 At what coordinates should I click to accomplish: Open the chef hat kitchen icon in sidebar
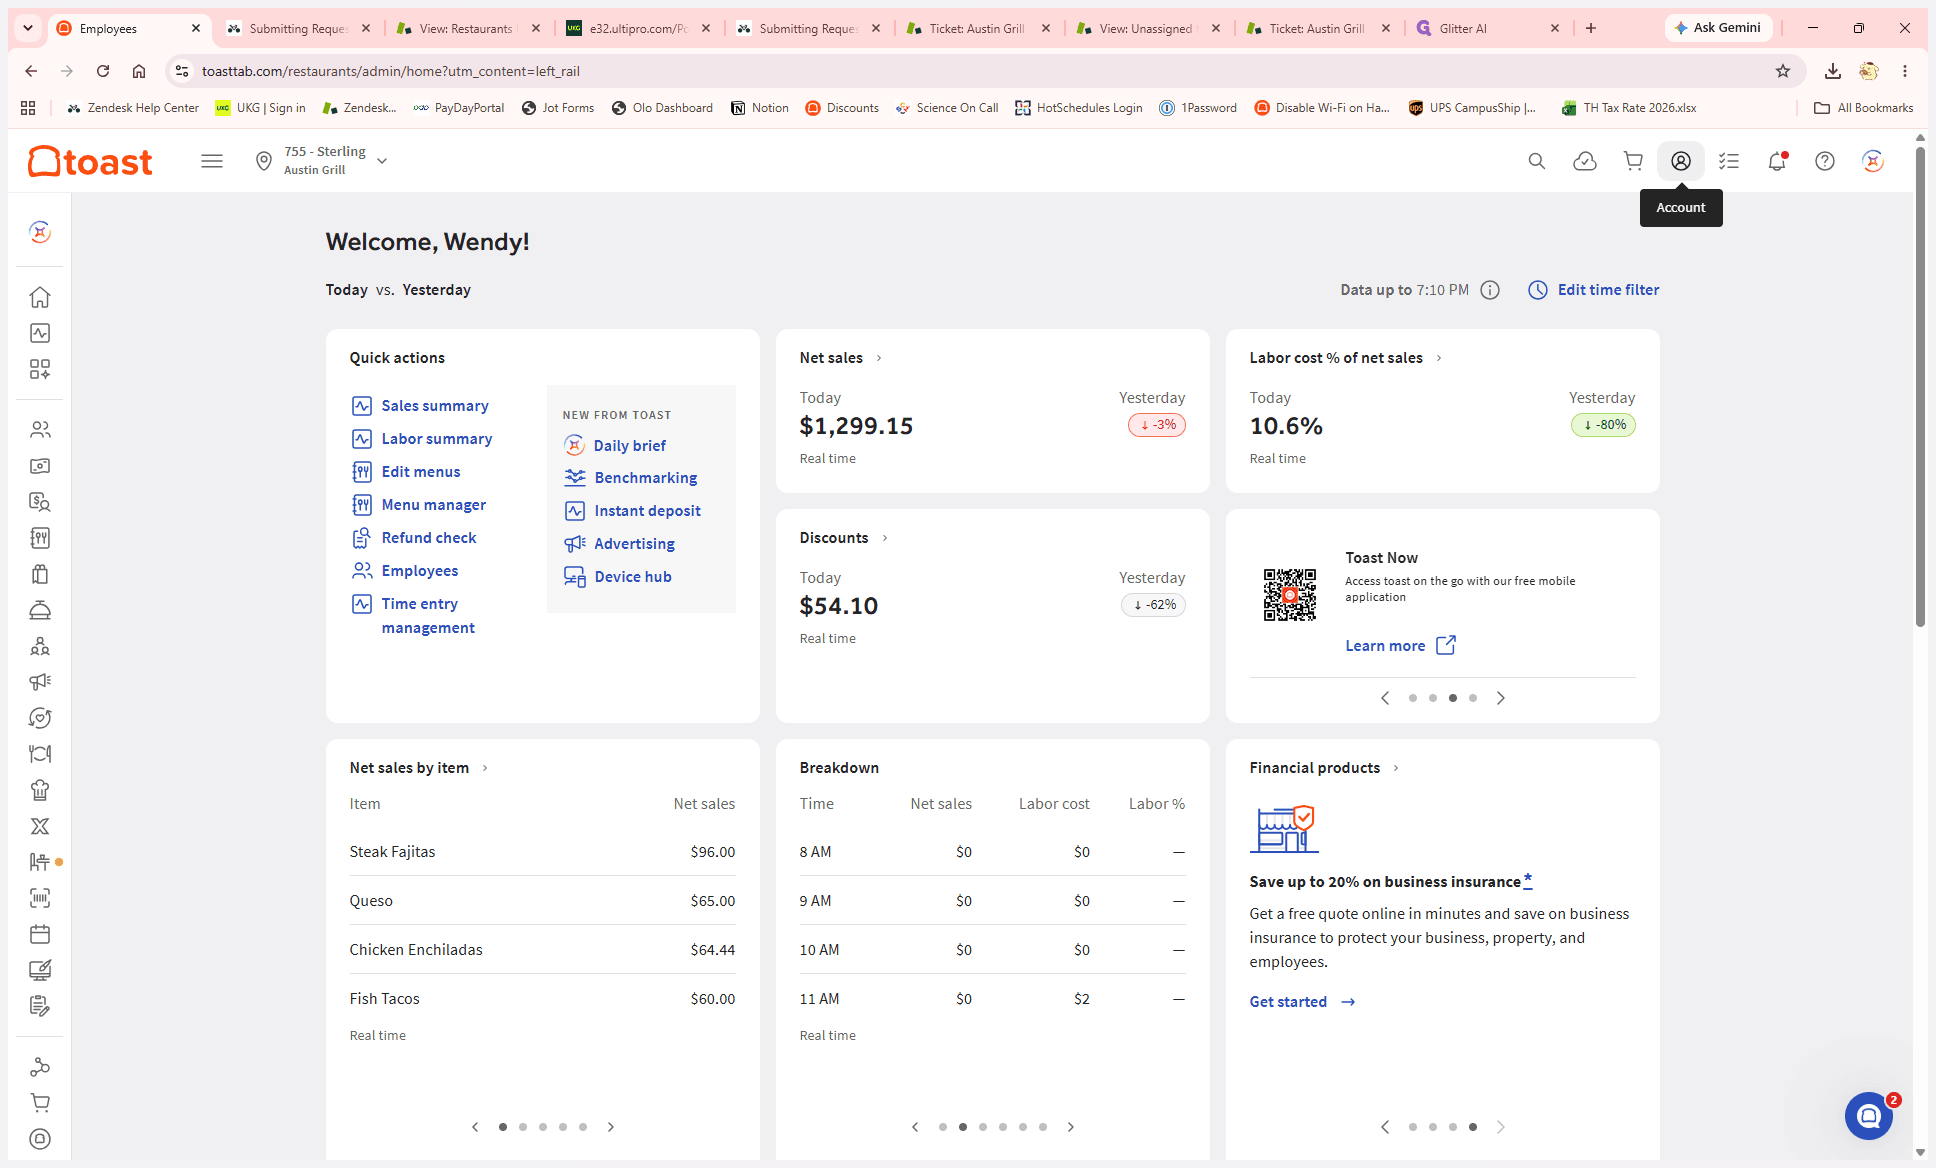click(40, 790)
